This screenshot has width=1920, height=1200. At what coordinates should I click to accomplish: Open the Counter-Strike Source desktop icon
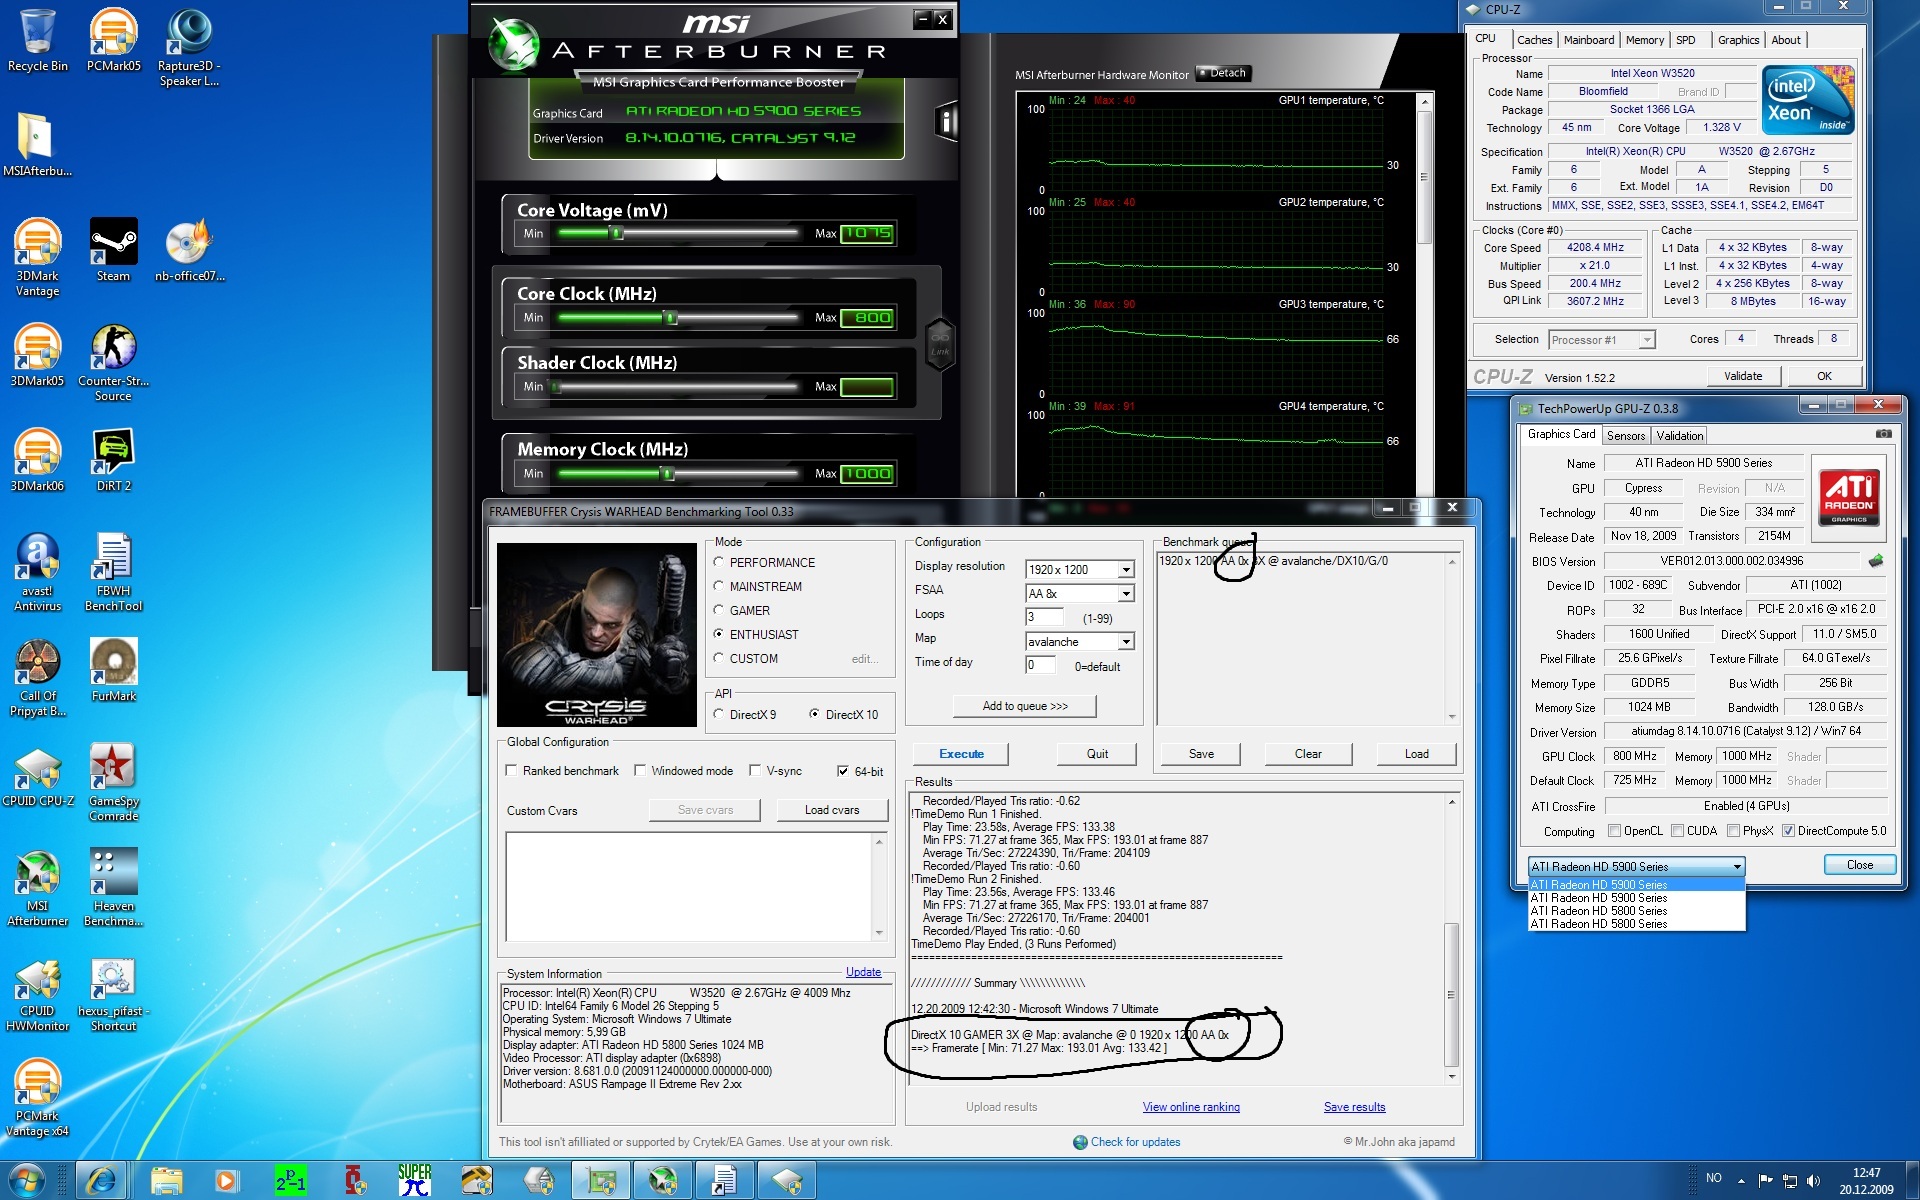coord(113,362)
